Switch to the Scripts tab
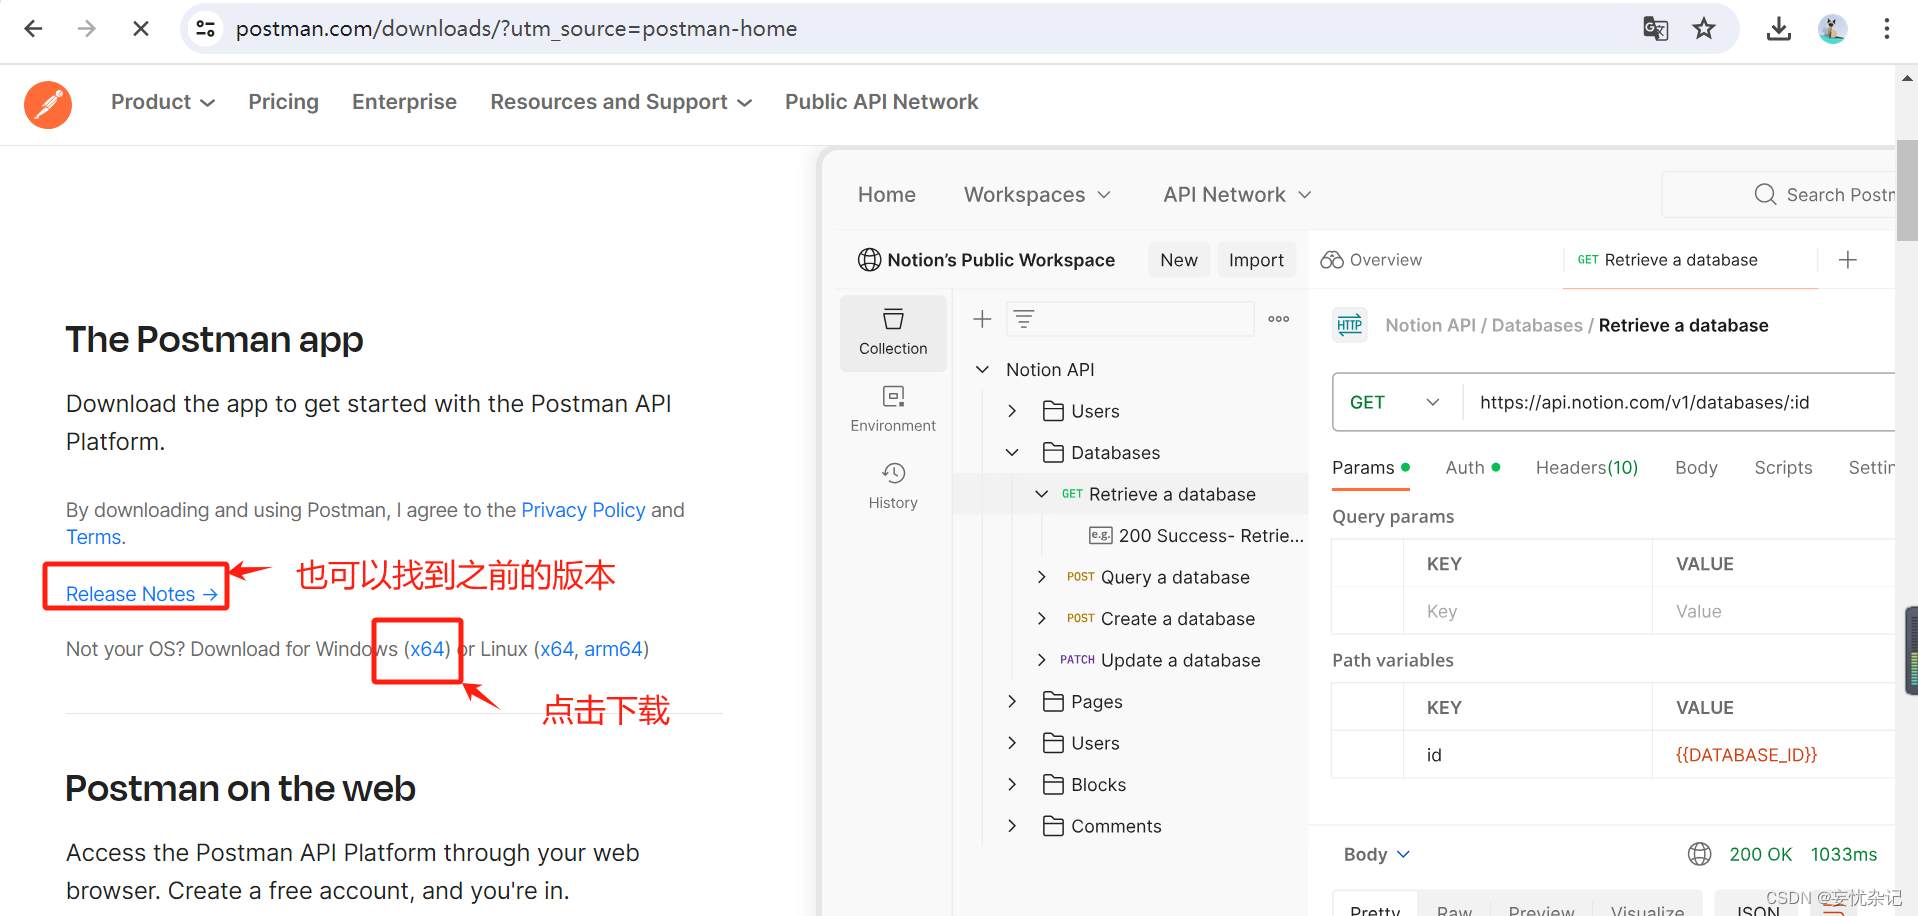The width and height of the screenshot is (1918, 916). (x=1783, y=468)
